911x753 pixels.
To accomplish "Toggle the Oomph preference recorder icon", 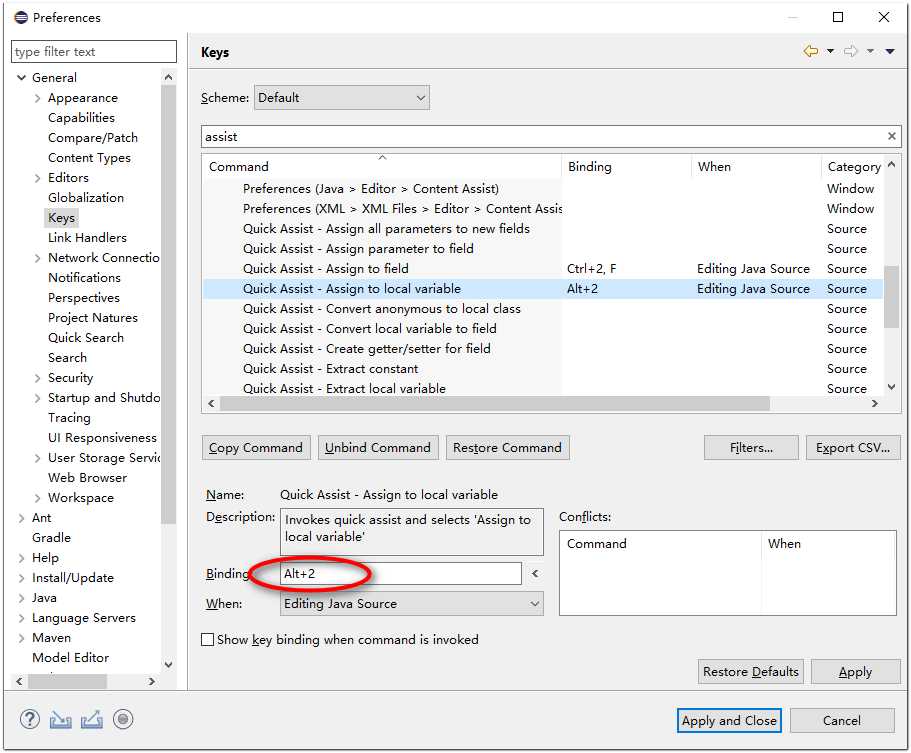I will (x=123, y=719).
